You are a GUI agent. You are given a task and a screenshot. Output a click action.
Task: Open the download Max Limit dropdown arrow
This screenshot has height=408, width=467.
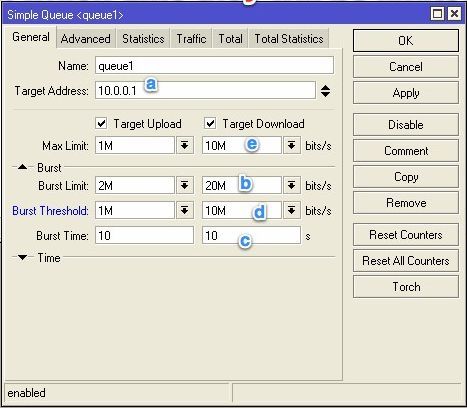click(292, 145)
